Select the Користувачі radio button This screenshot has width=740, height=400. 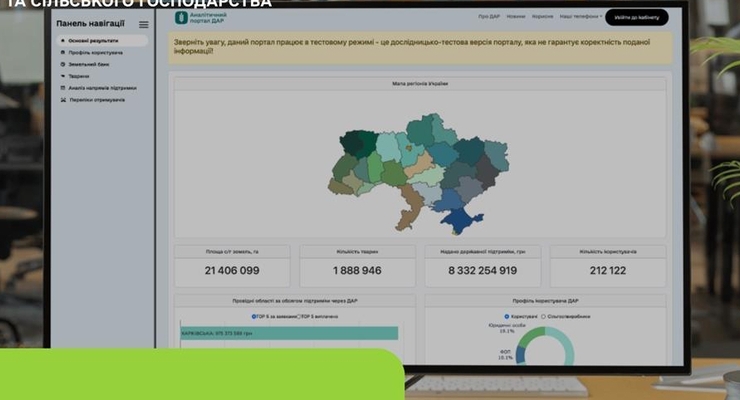pos(507,316)
